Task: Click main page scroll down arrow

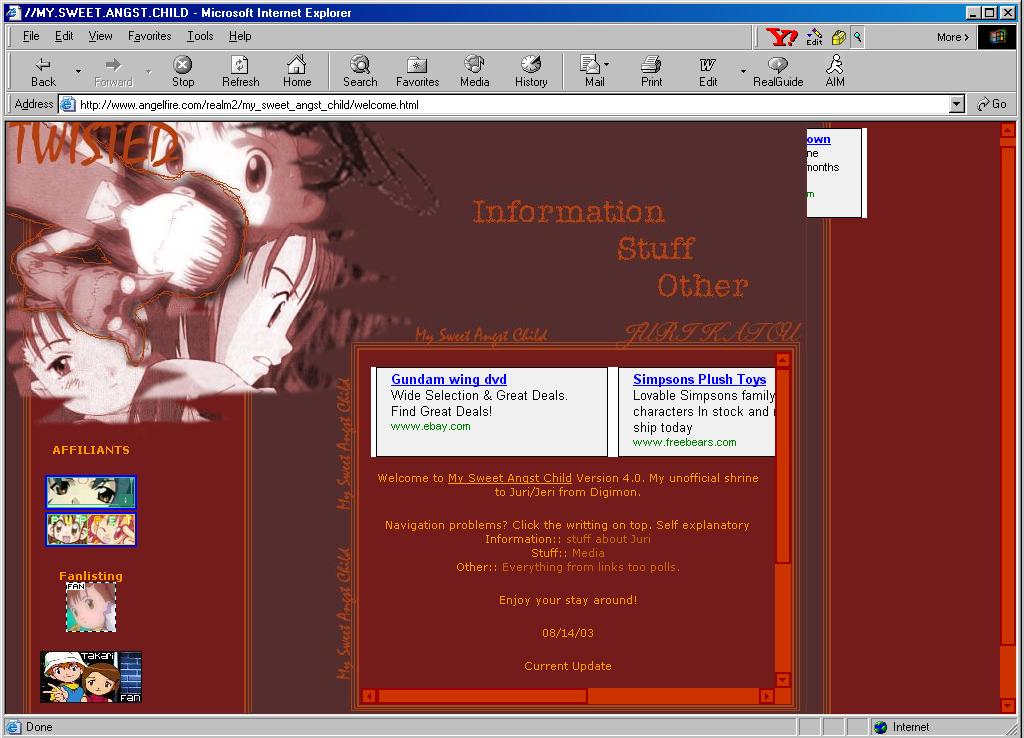Action: pyautogui.click(x=1007, y=705)
